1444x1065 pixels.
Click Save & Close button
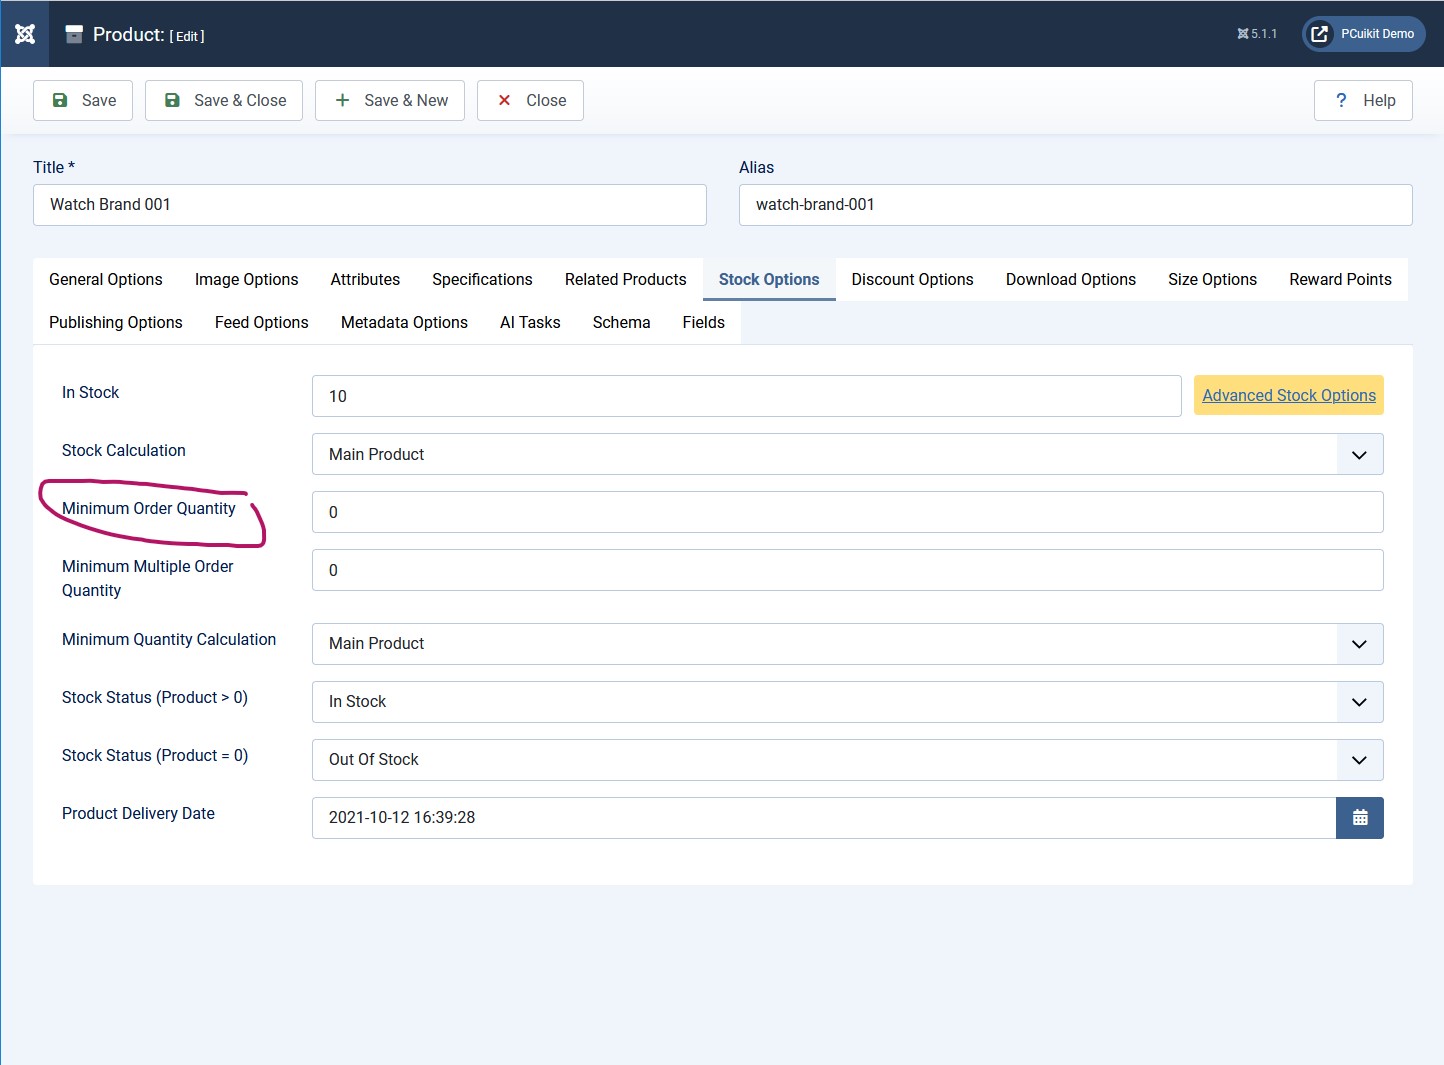click(x=224, y=100)
